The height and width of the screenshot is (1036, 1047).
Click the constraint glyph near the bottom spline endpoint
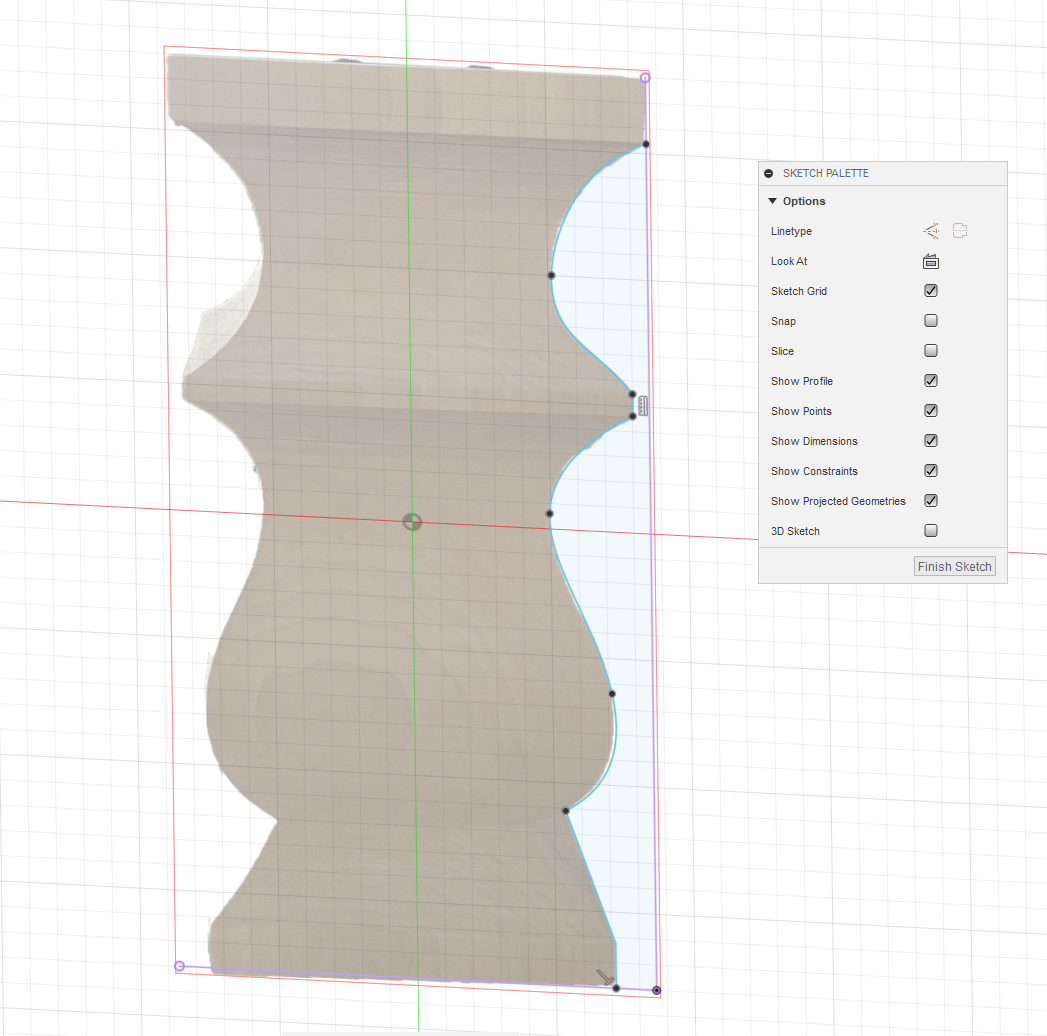[x=604, y=977]
